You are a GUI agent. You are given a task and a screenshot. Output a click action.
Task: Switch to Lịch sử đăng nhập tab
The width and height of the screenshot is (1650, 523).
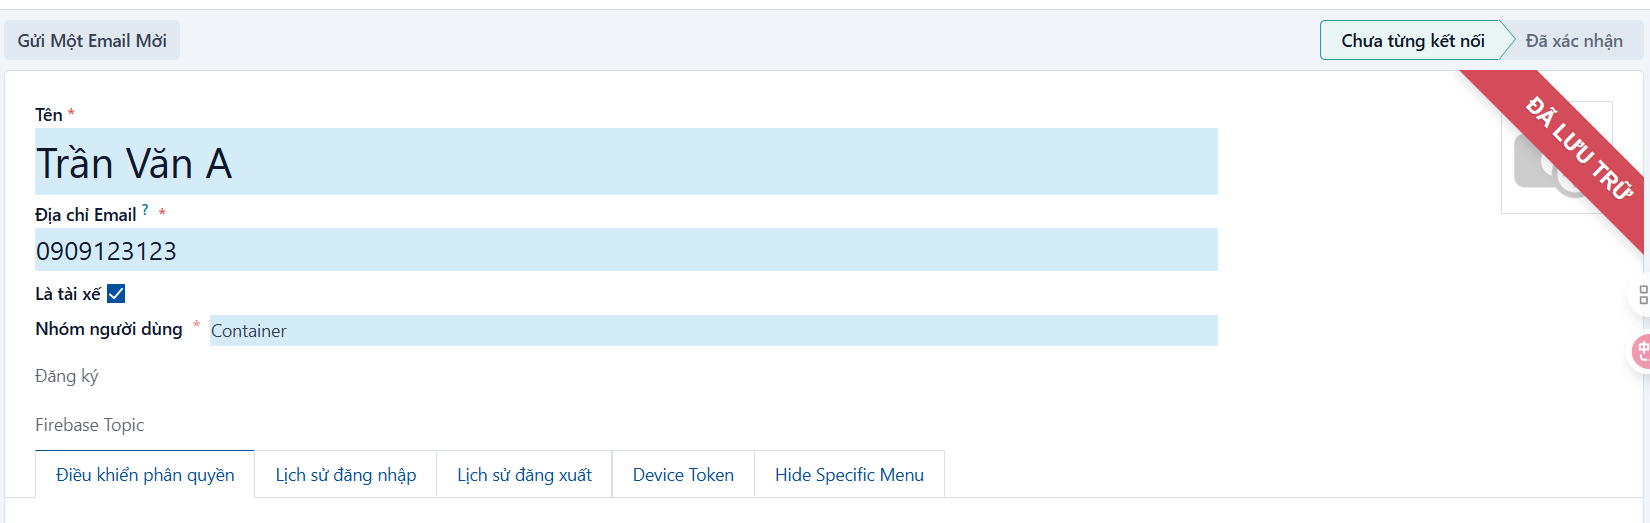pyautogui.click(x=346, y=475)
